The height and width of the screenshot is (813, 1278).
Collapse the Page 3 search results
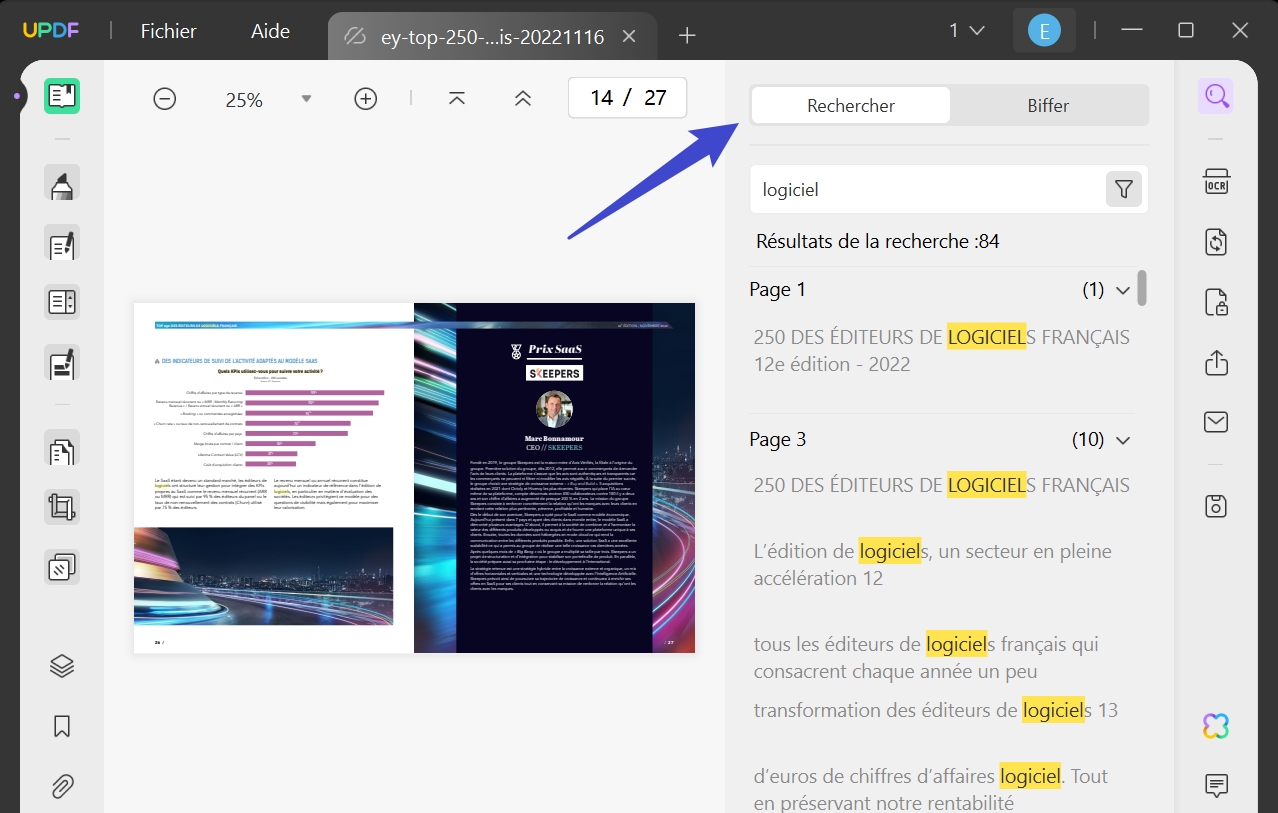click(x=1122, y=439)
